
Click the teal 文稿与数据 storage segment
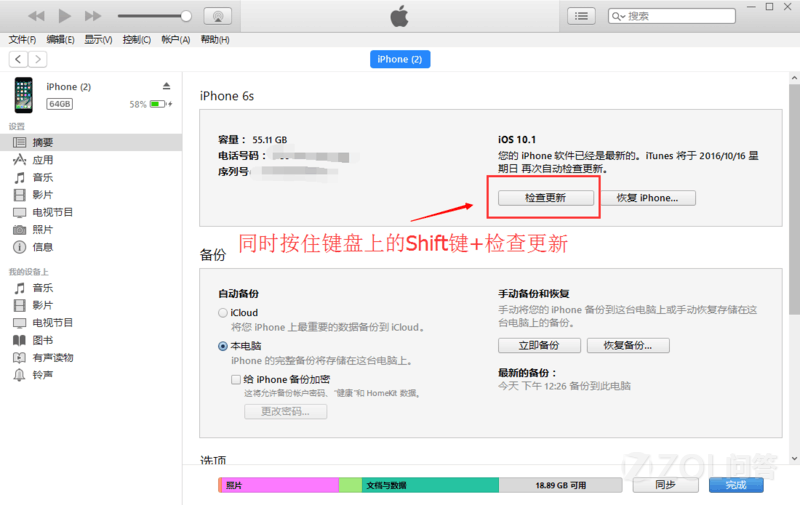click(x=430, y=485)
